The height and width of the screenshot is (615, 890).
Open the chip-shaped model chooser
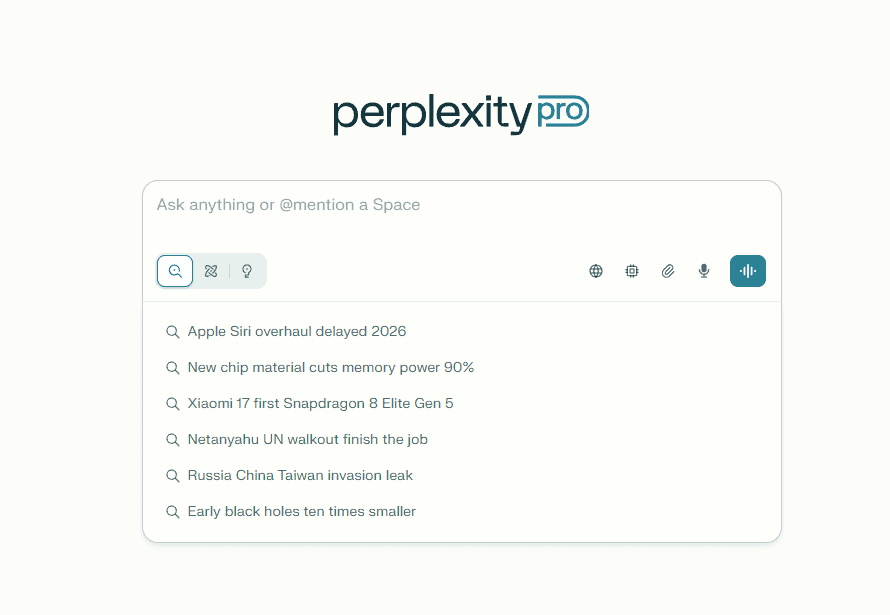(x=632, y=271)
